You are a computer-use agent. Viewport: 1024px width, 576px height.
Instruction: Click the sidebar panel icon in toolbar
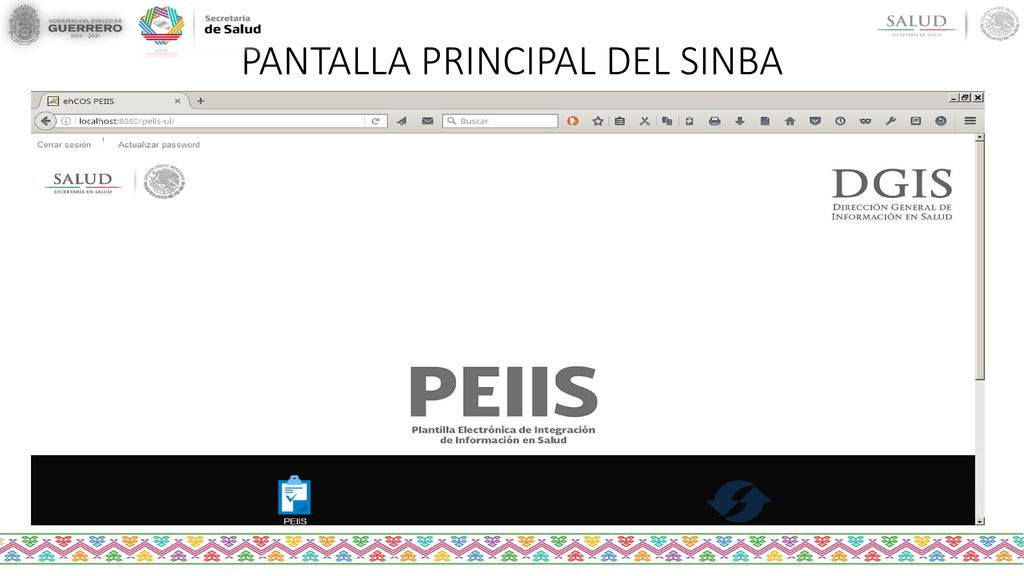[x=916, y=121]
